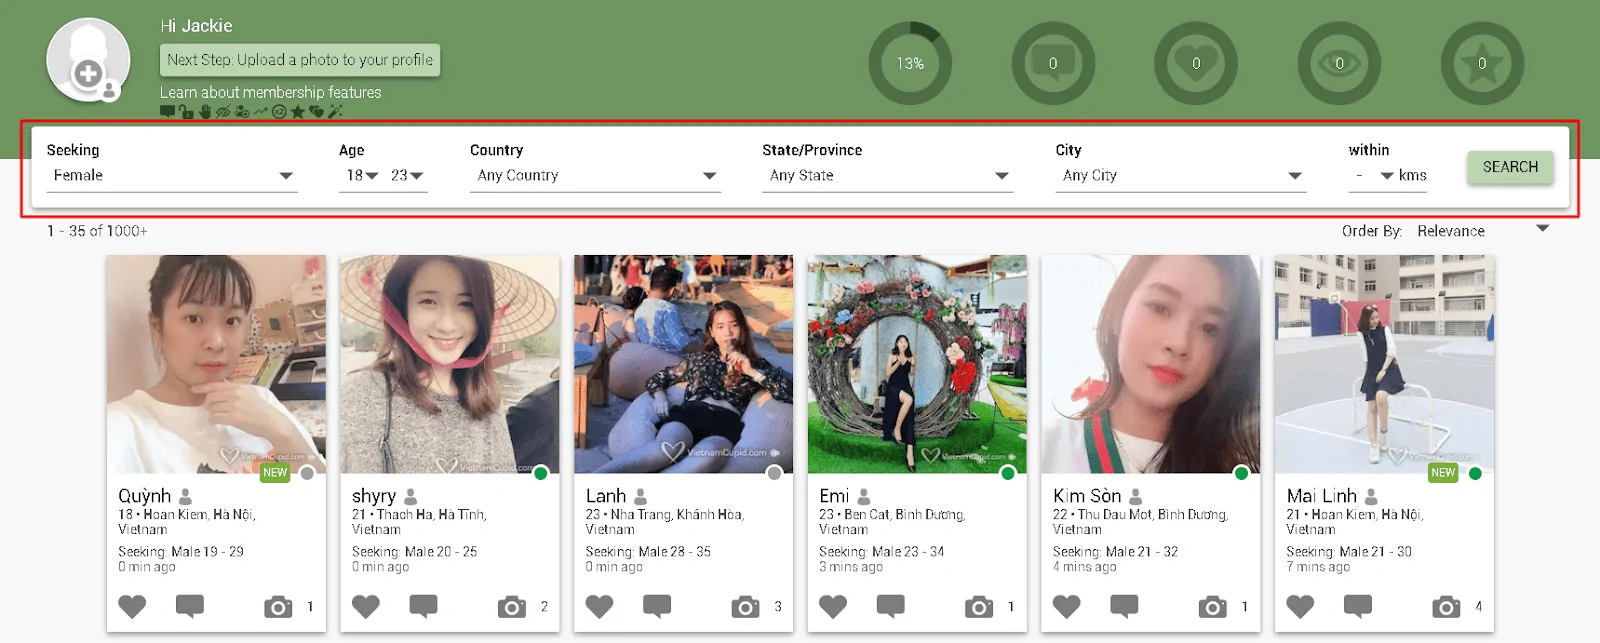Image resolution: width=1600 pixels, height=643 pixels.
Task: Click Lanh's profile name link
Action: 606,496
